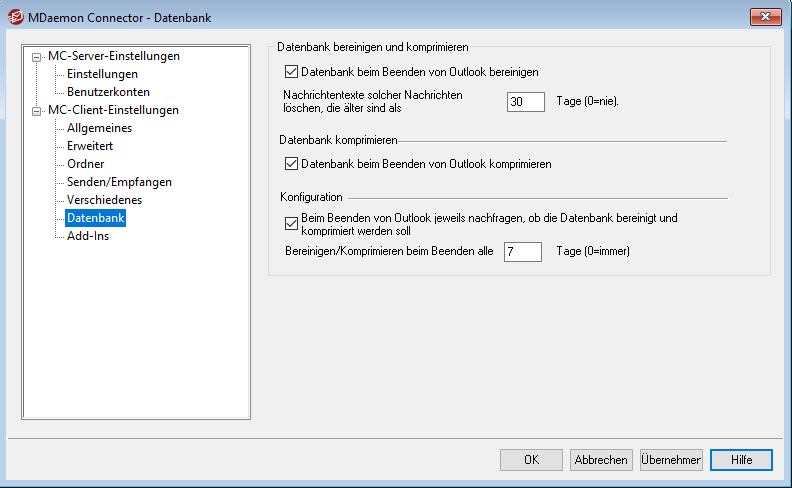Disable the 'jeweils nachfragen' confirmation checkbox
This screenshot has width=792, height=488.
click(292, 224)
